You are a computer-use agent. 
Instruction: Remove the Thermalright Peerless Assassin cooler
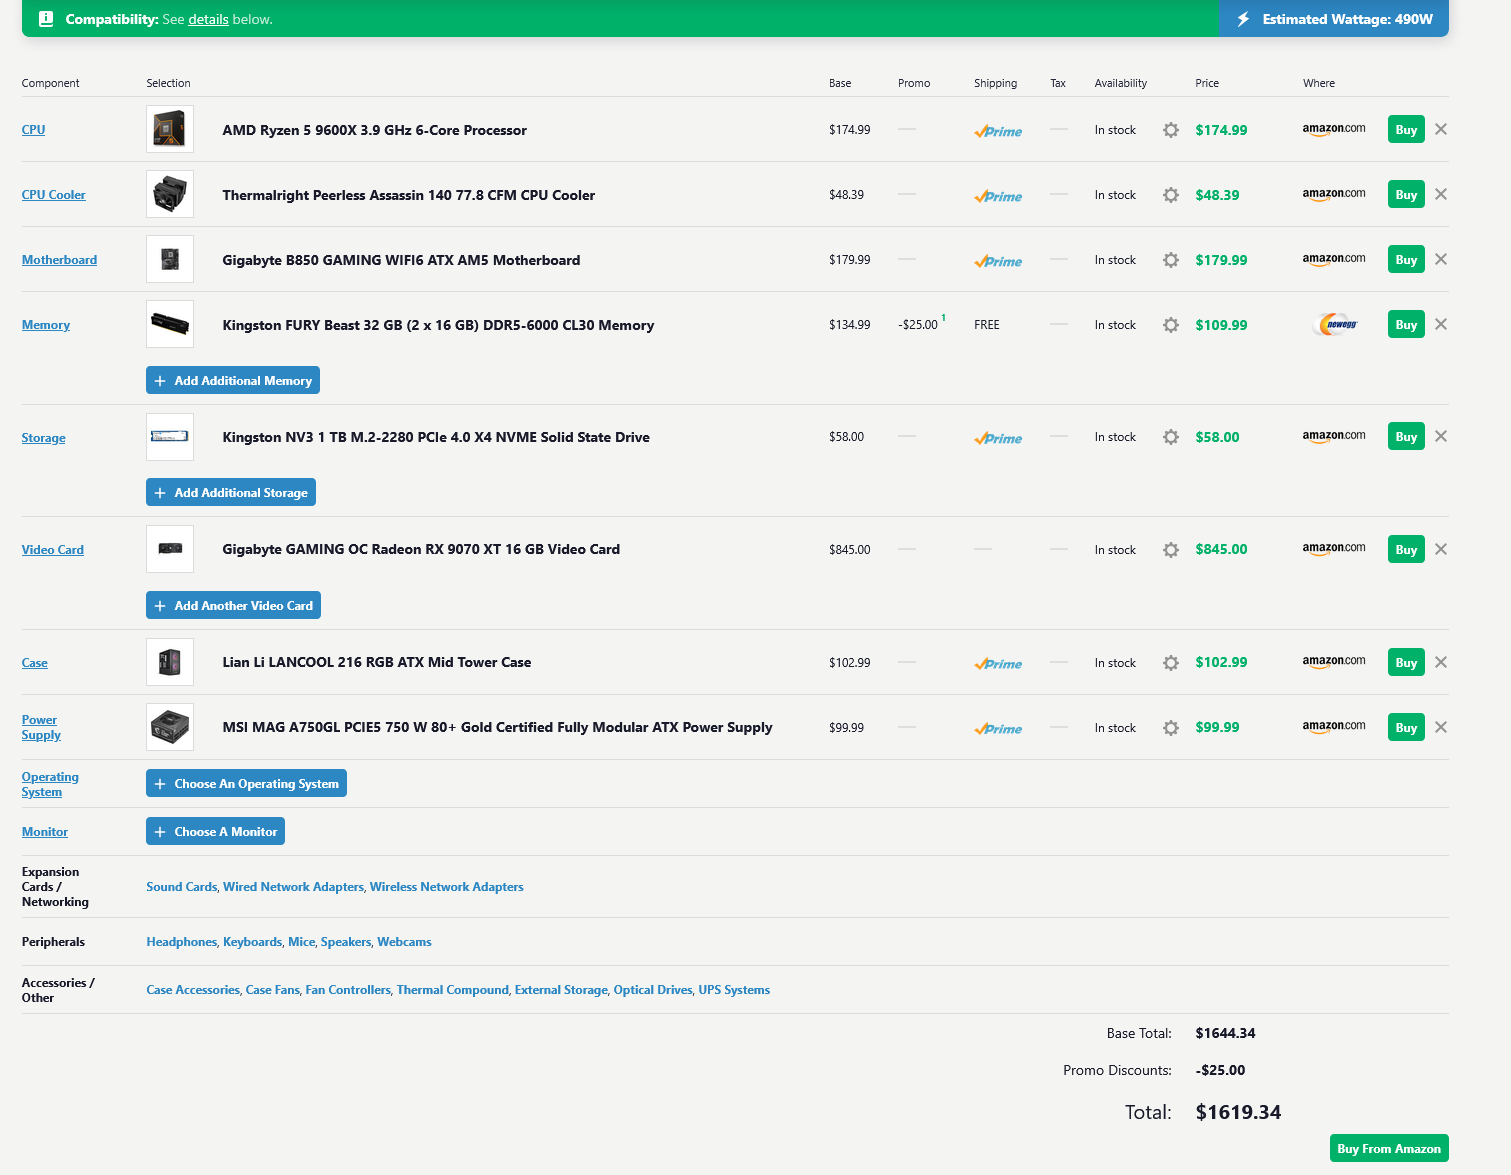tap(1441, 194)
